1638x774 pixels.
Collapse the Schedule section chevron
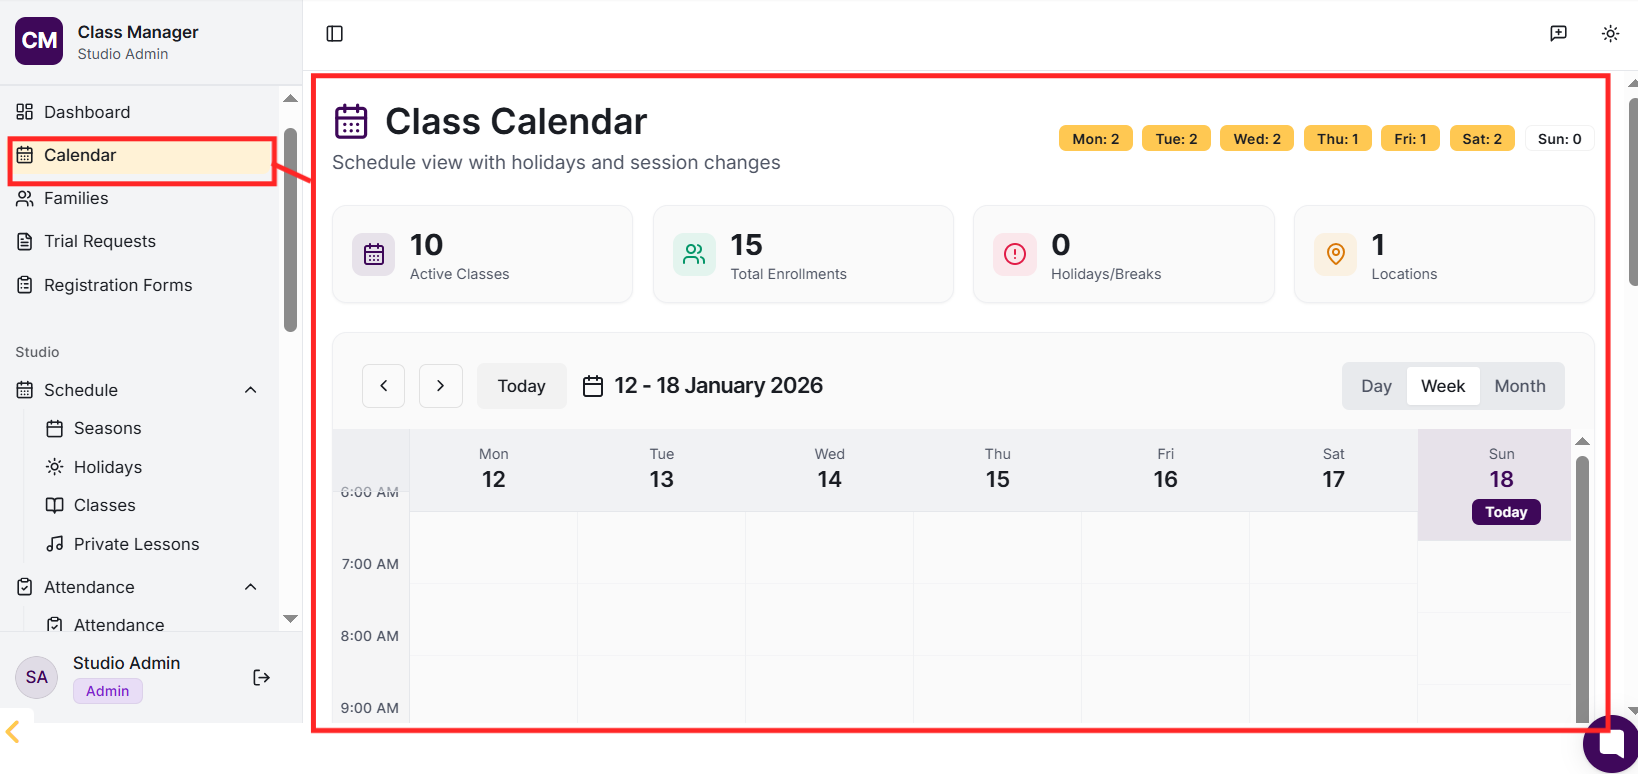(251, 390)
